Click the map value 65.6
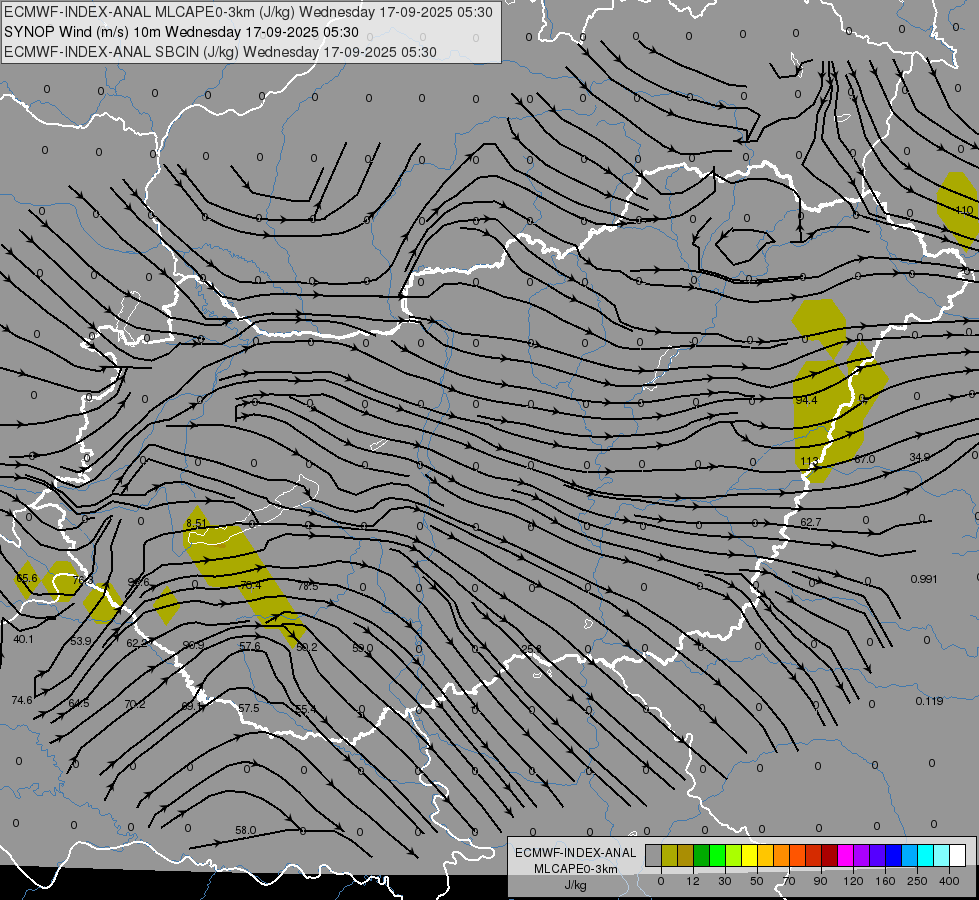Viewport: 979px width, 900px height. pos(27,578)
